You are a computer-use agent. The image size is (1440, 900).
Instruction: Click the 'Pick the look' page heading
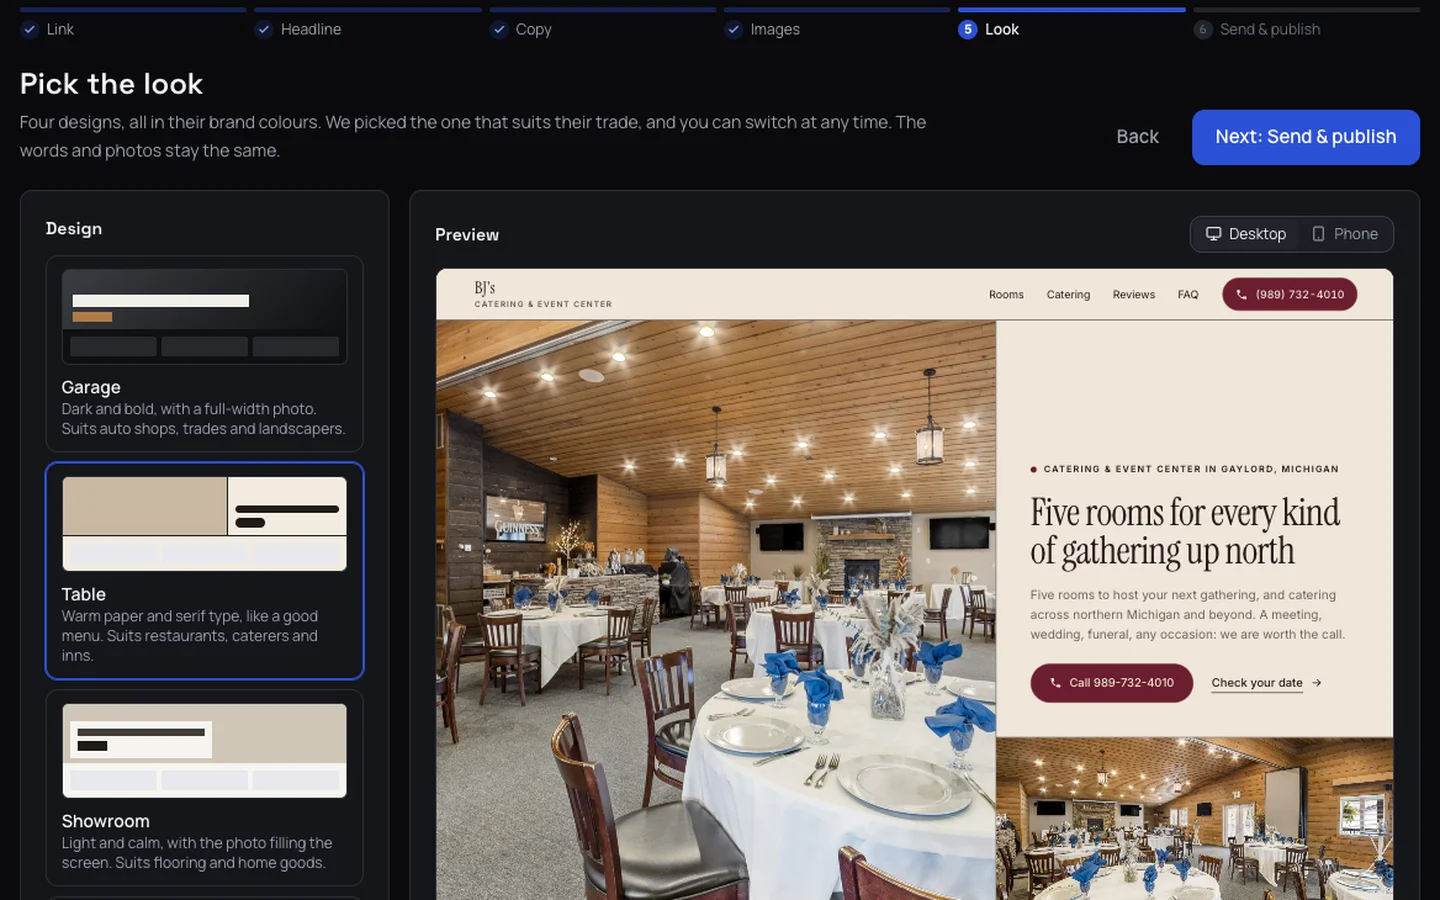tap(111, 84)
